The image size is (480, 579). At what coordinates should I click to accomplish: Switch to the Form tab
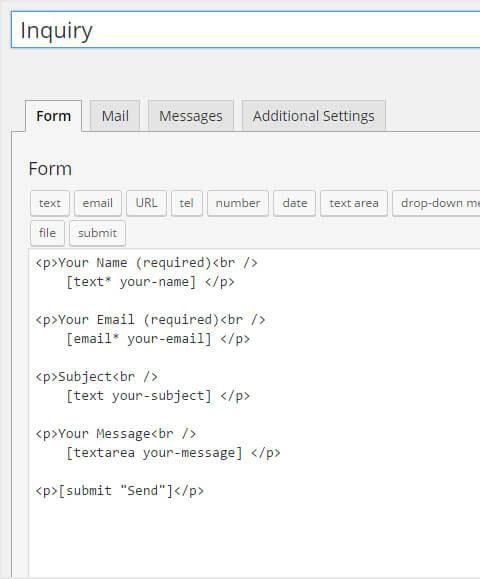click(54, 116)
